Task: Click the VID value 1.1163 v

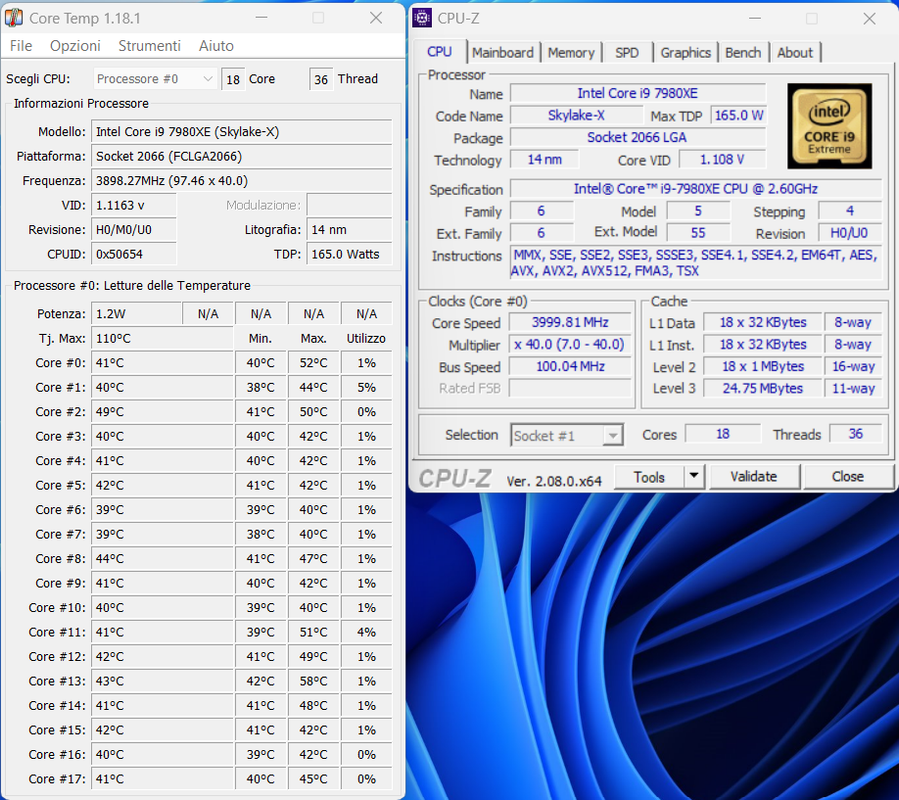Action: [134, 205]
